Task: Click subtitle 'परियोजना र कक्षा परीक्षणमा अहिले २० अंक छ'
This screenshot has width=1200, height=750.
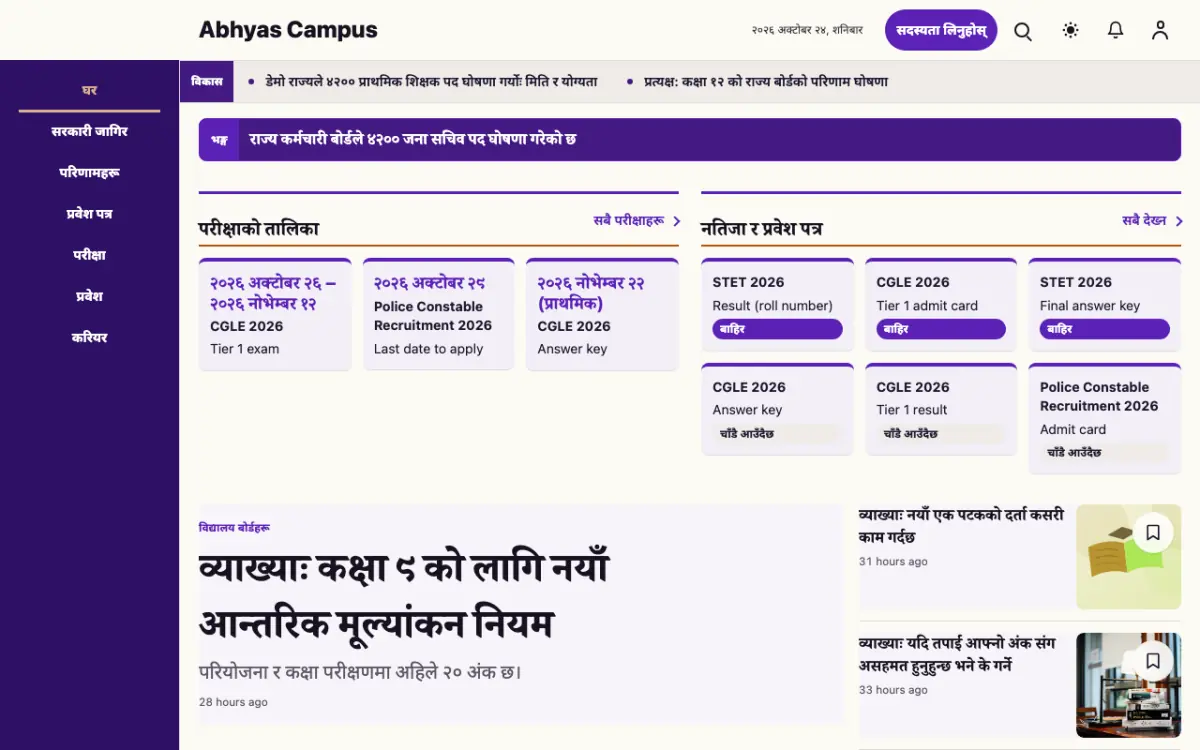Action: coord(361,672)
